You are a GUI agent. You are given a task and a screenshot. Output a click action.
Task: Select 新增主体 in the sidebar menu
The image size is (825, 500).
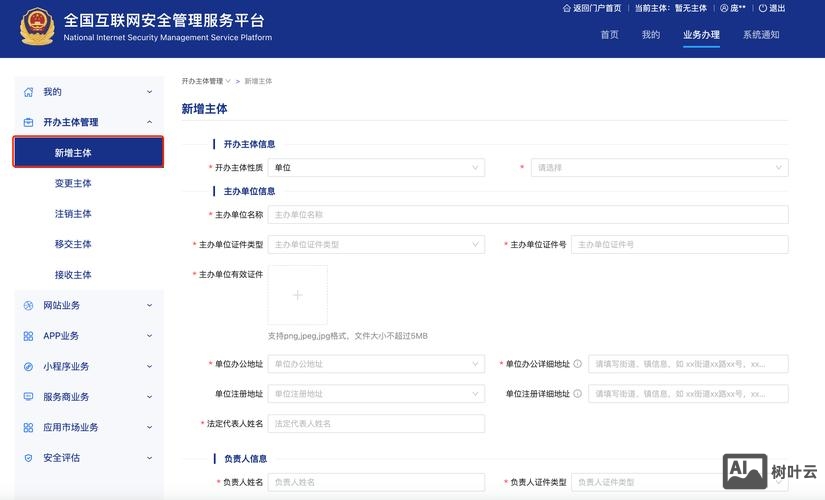click(x=88, y=153)
